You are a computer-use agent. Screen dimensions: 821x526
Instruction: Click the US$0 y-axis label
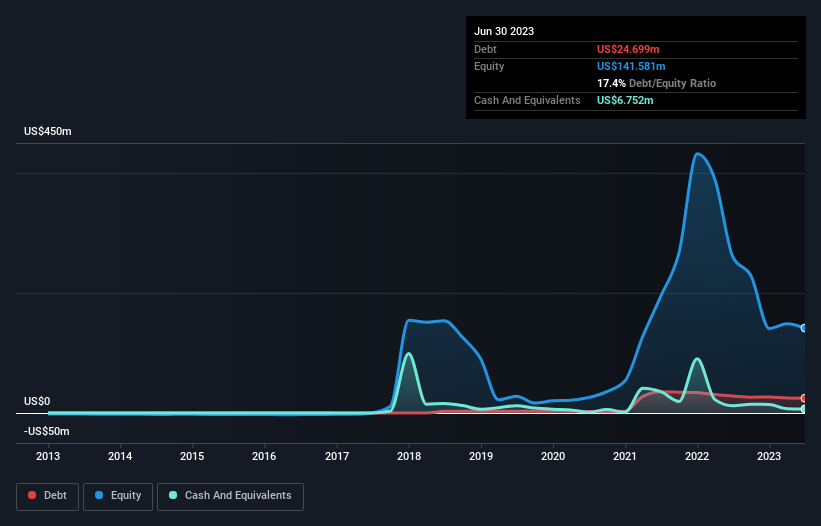(x=37, y=401)
